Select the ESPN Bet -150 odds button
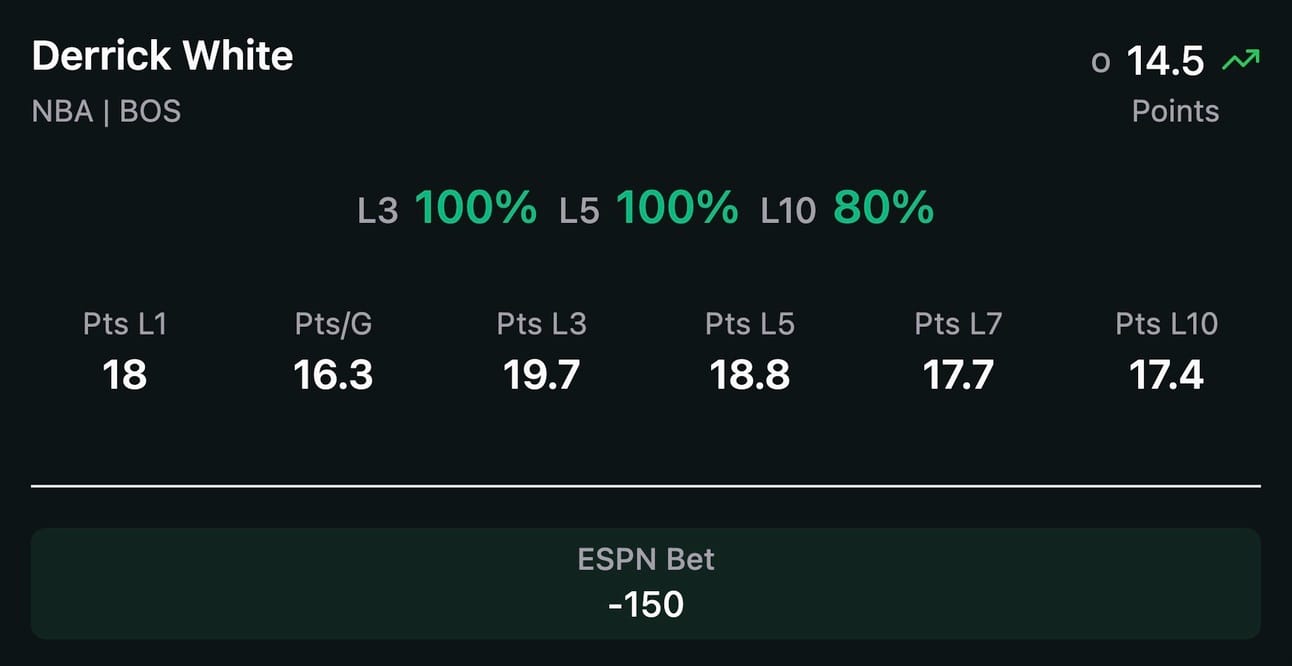The width and height of the screenshot is (1292, 666). (646, 584)
